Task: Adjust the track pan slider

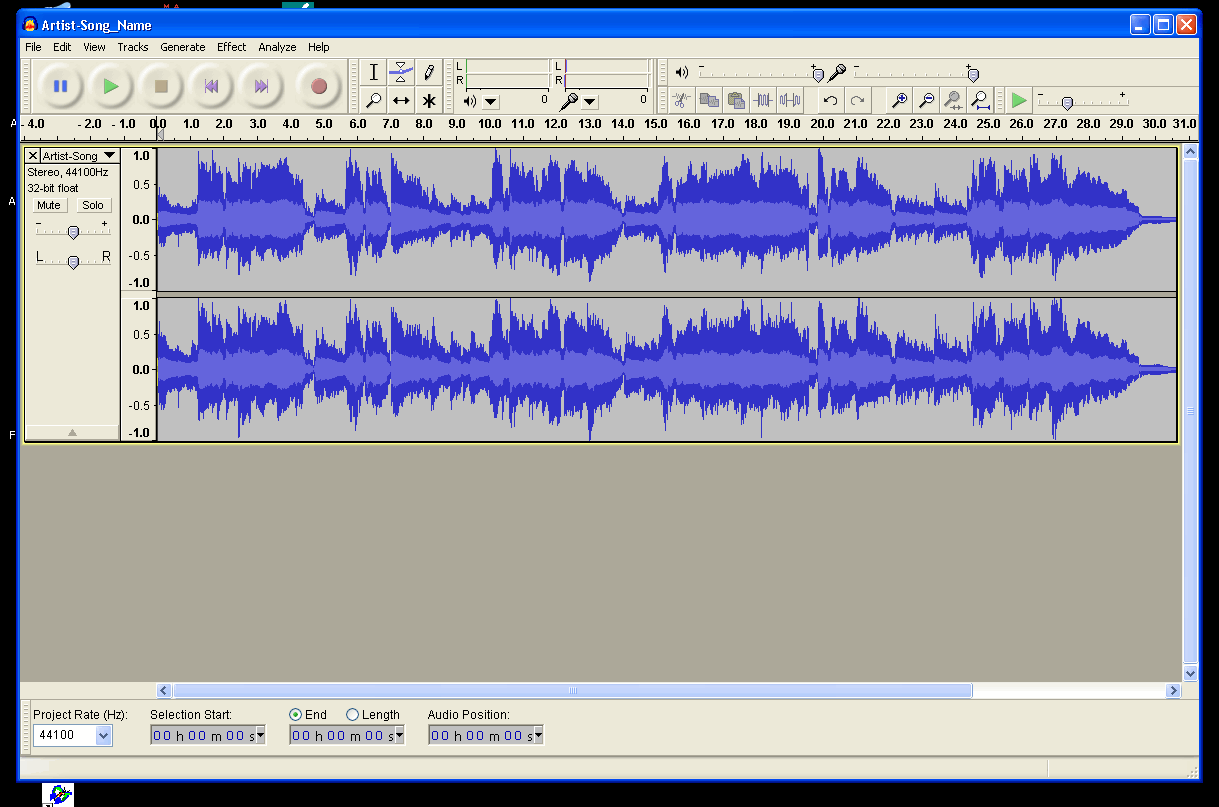Action: pyautogui.click(x=73, y=261)
